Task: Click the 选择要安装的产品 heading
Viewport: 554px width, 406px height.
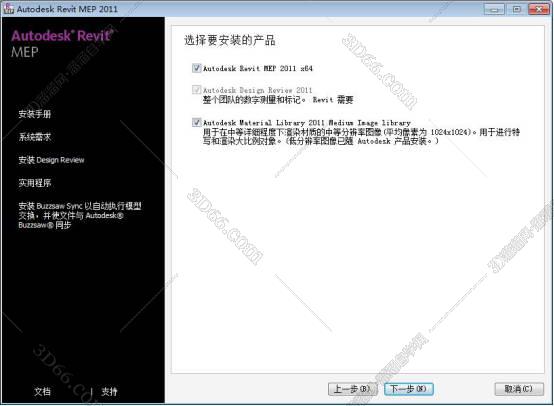Action: tap(230, 40)
